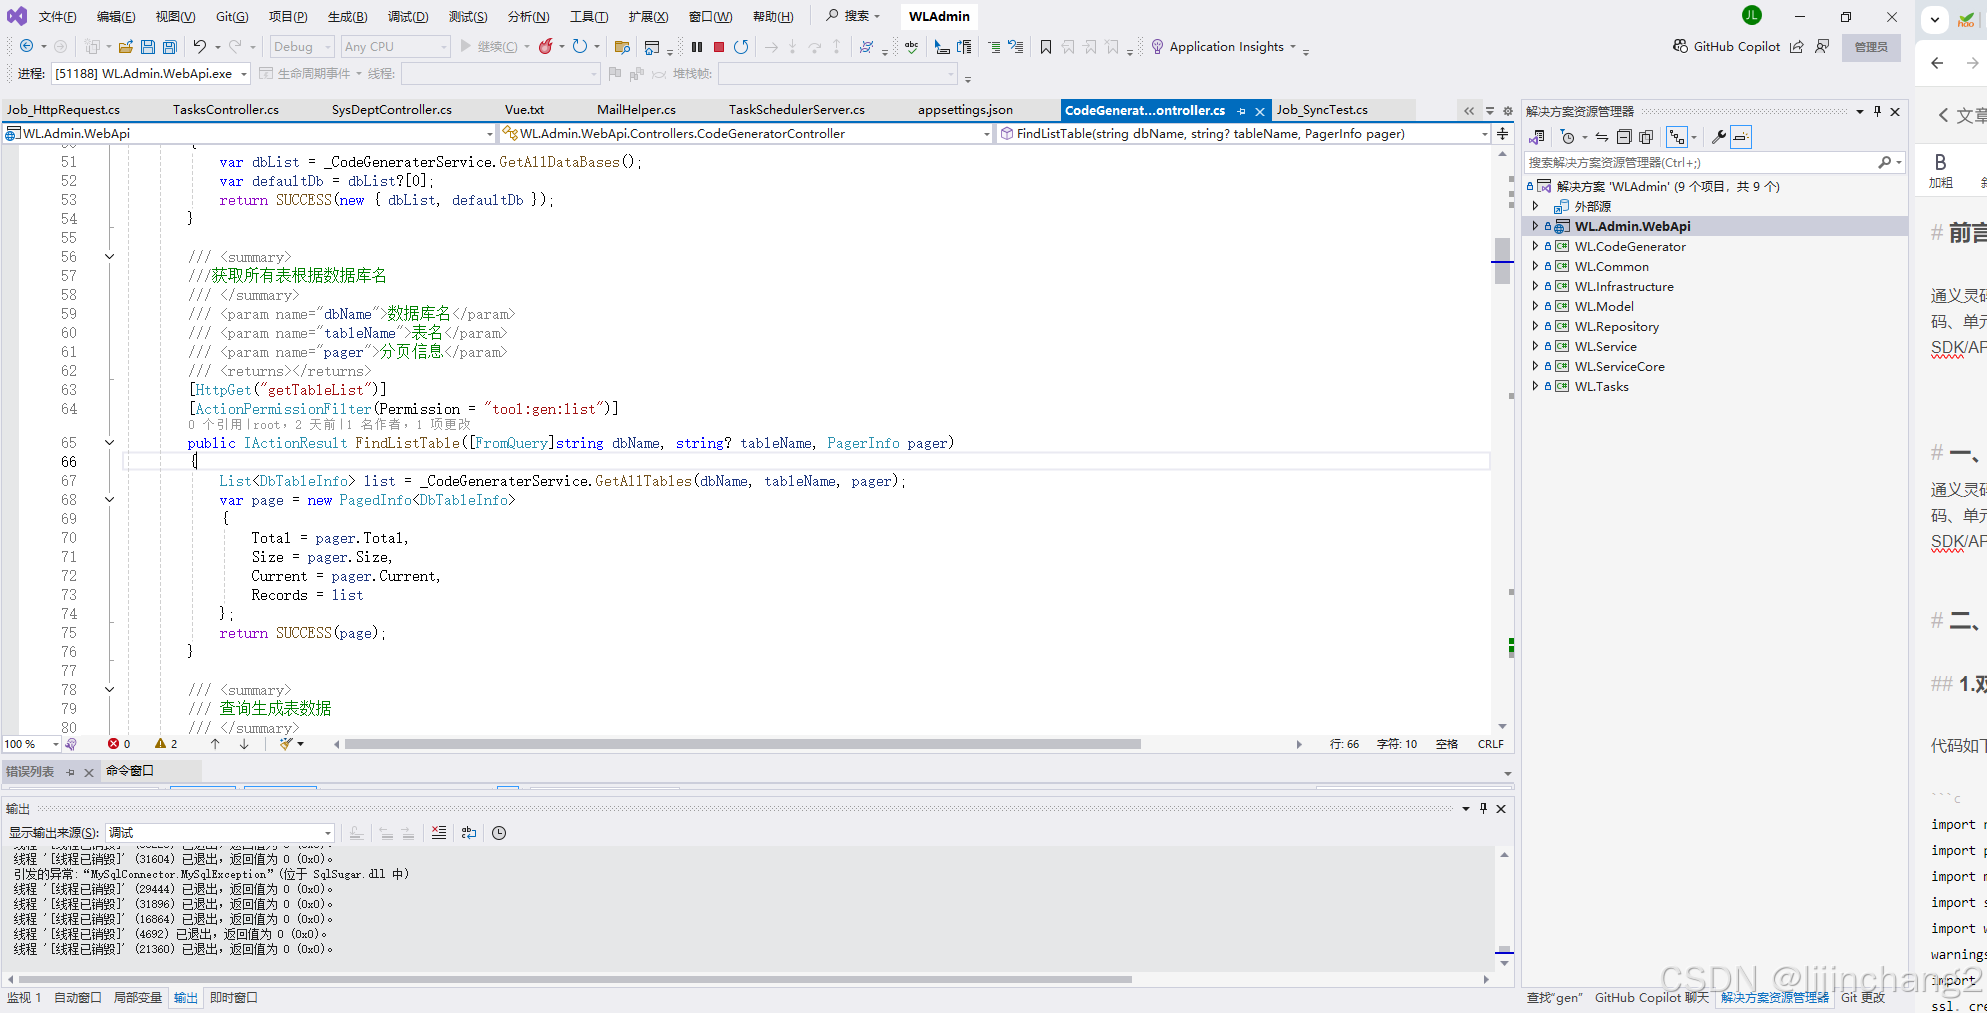Image resolution: width=1987 pixels, height=1013 pixels.
Task: Open the 局部变量 window tab
Action: point(138,998)
